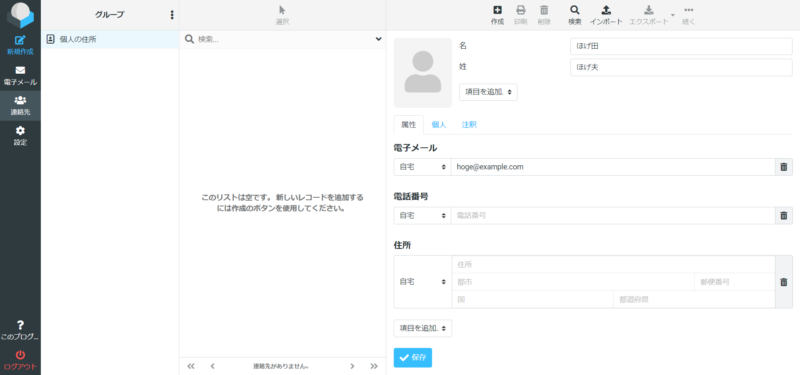
Task: Click the 続く more-actions icon
Action: pyautogui.click(x=689, y=15)
